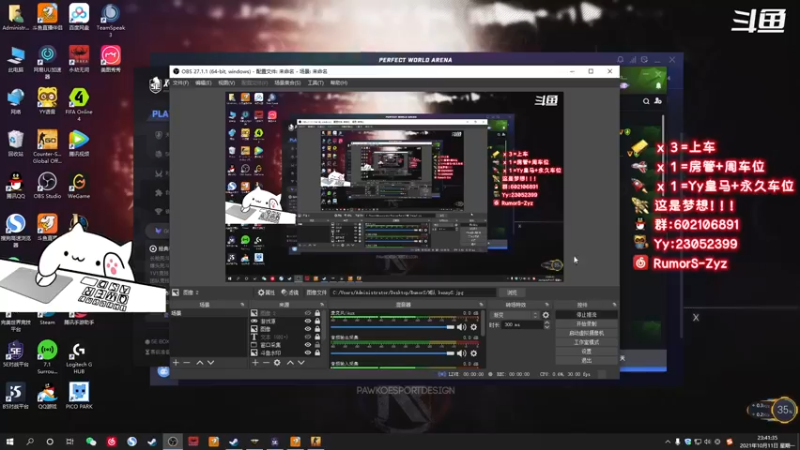This screenshot has width=800, height=450.
Task: Open source Filters button in OBS toolbar
Action: (290, 292)
